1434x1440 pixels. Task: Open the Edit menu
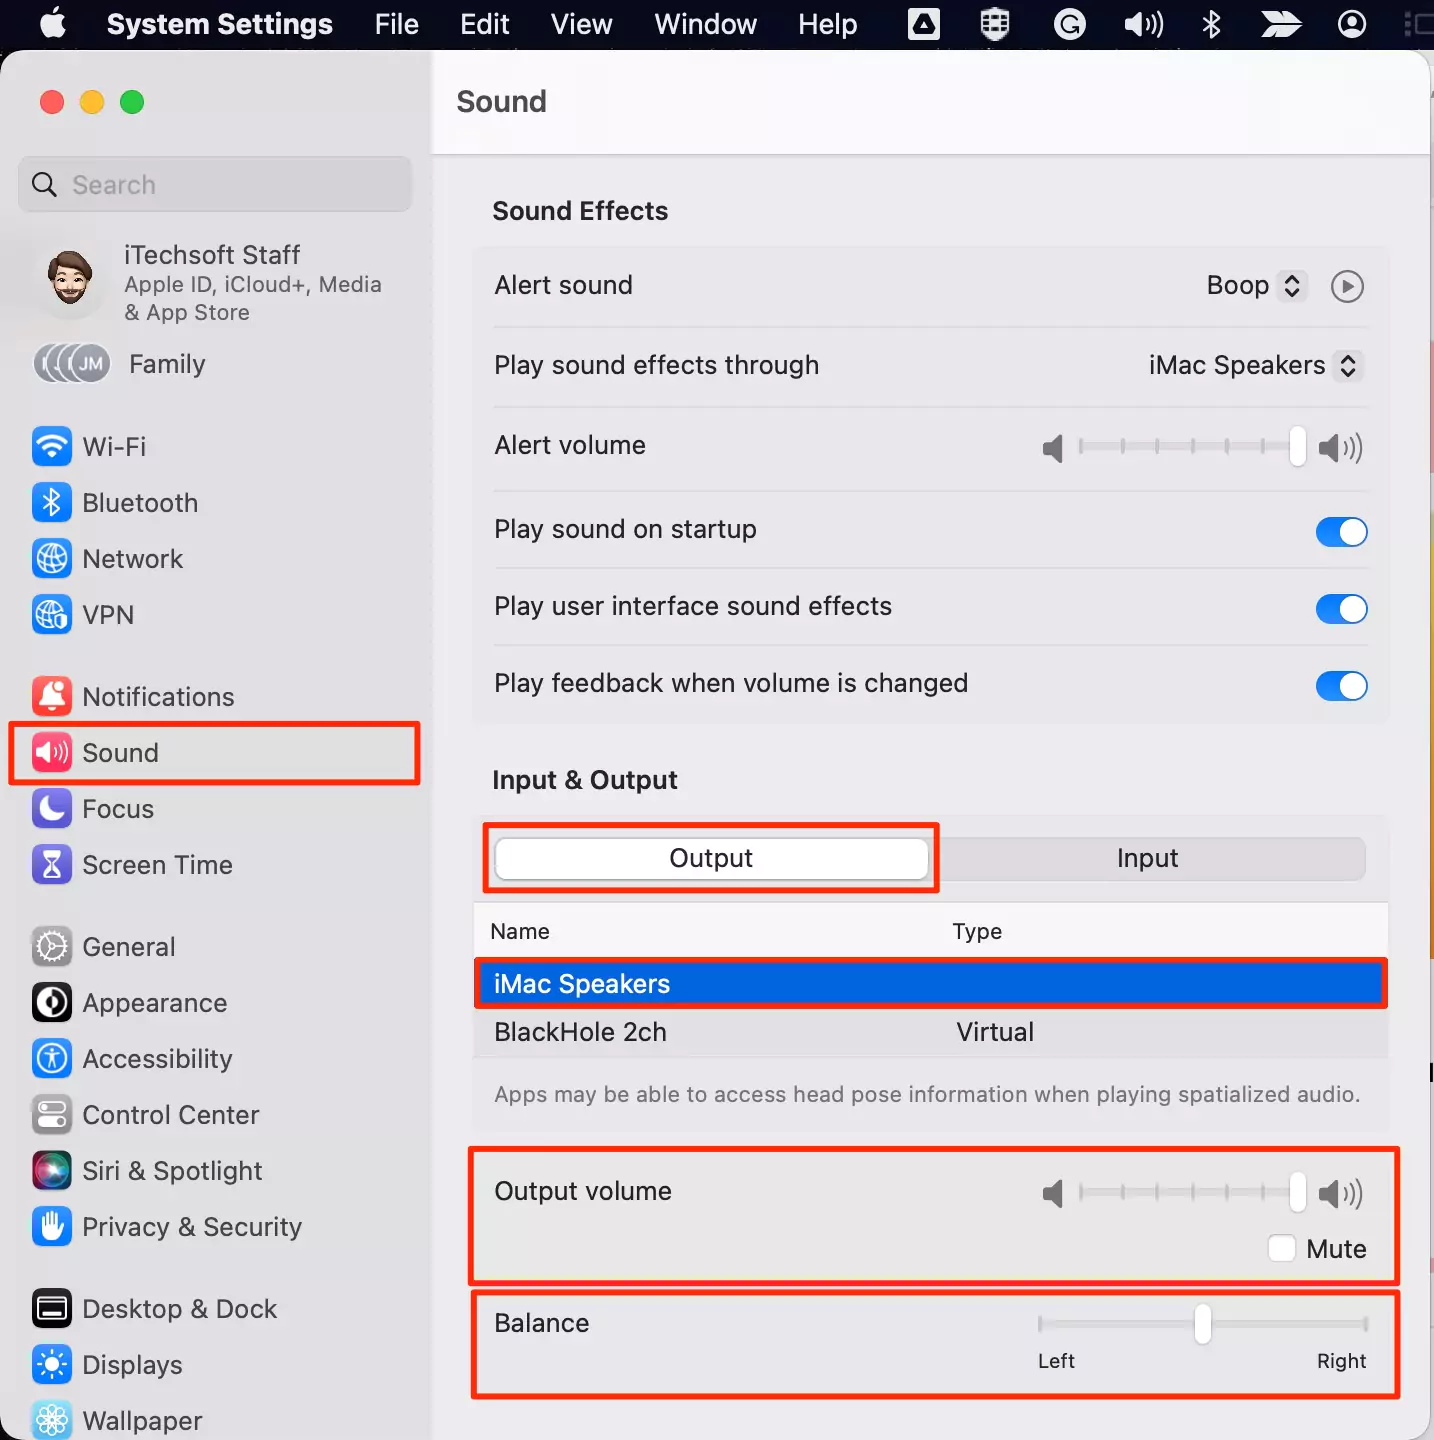[x=484, y=23]
